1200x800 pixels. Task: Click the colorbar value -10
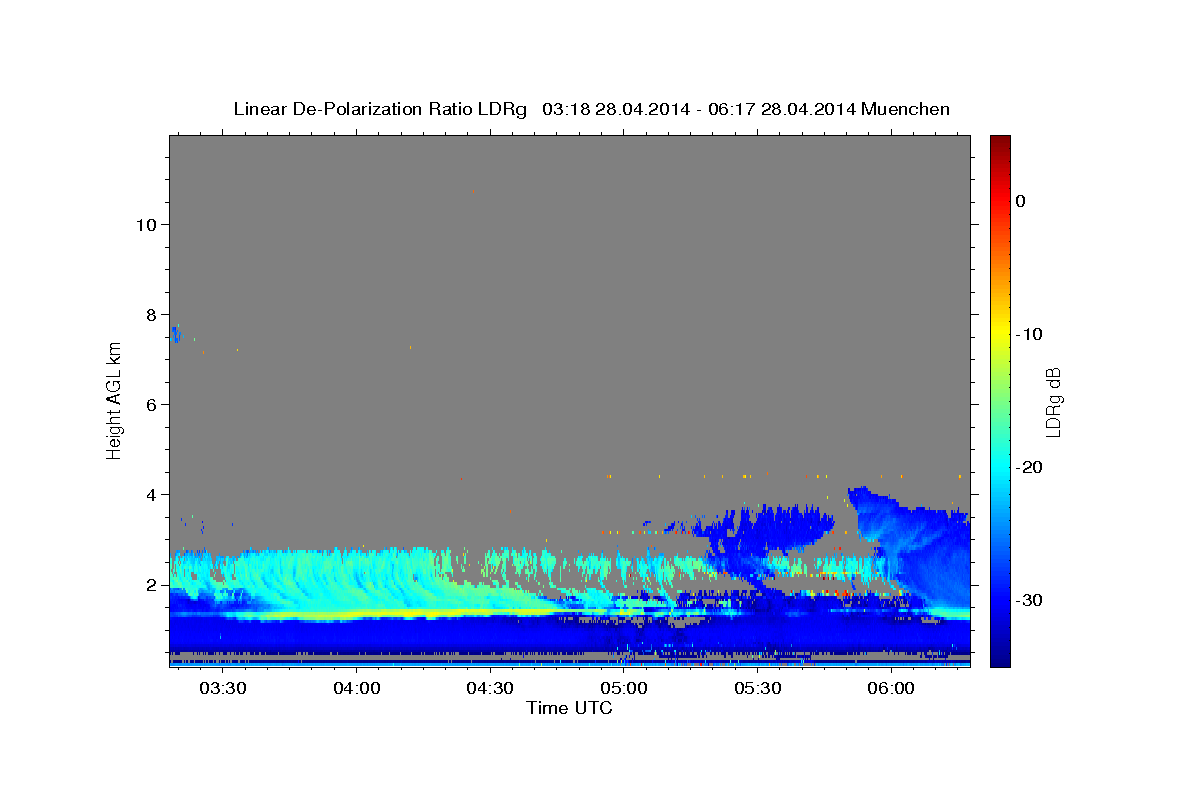pos(1030,334)
